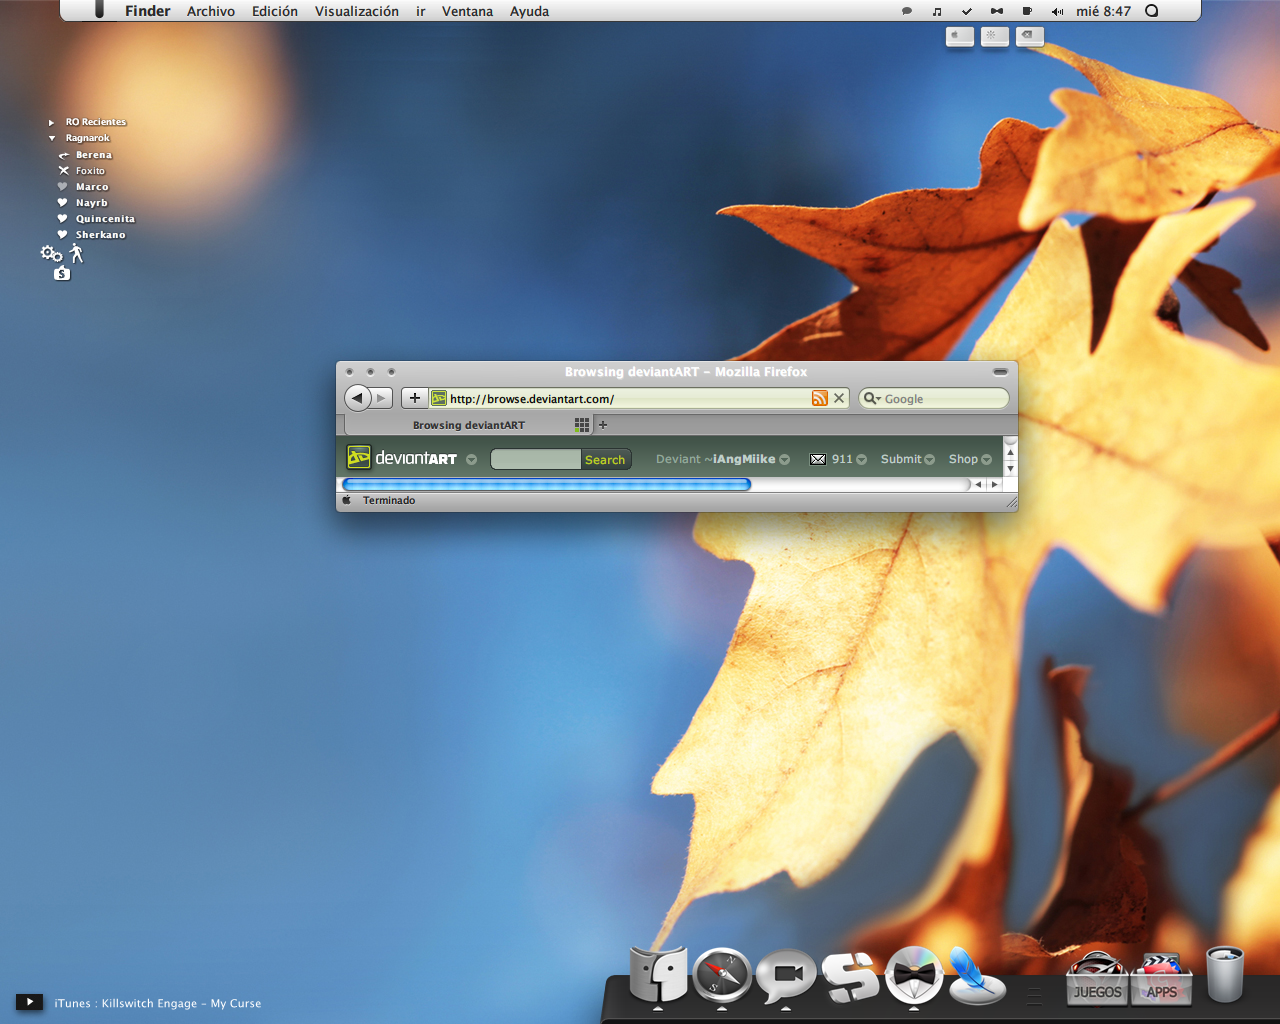The height and width of the screenshot is (1024, 1280).
Task: Click the Shop link
Action: 963,459
